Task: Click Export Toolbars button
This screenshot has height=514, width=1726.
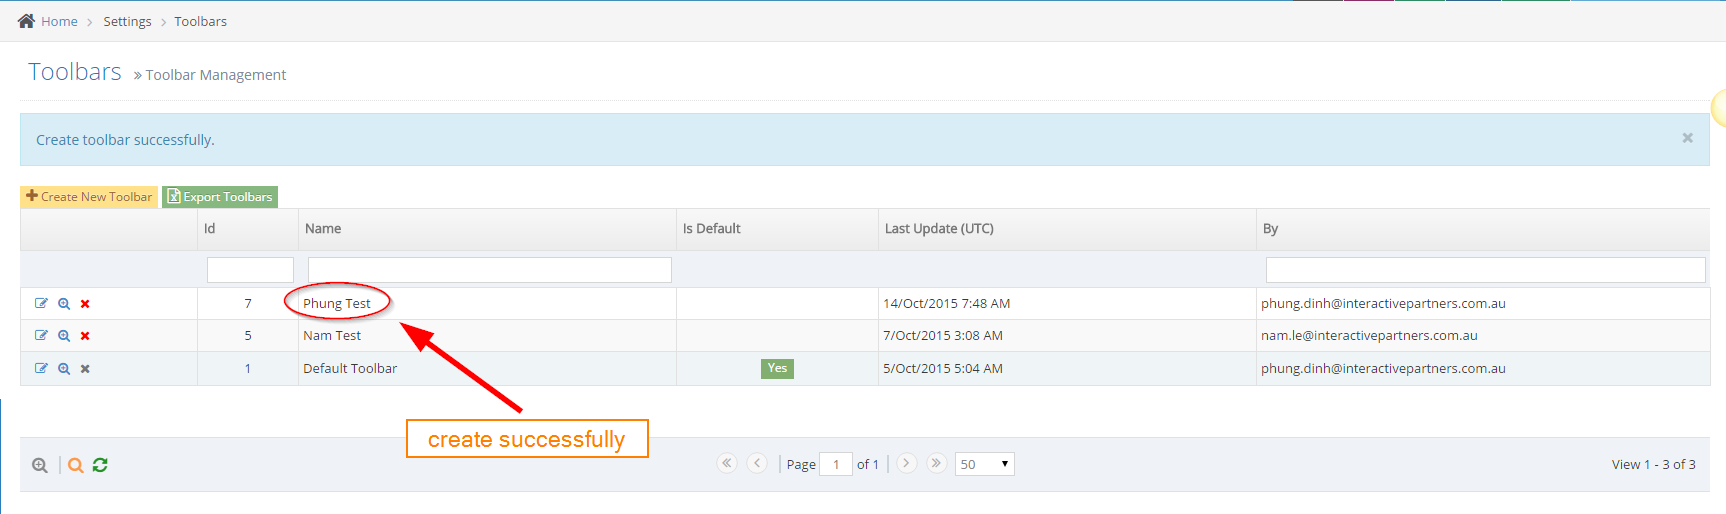Action: tap(220, 197)
